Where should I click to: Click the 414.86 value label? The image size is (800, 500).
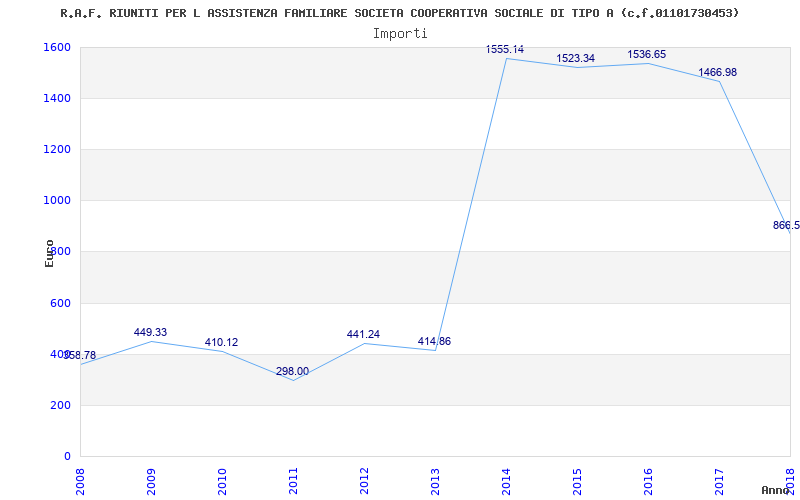click(434, 342)
